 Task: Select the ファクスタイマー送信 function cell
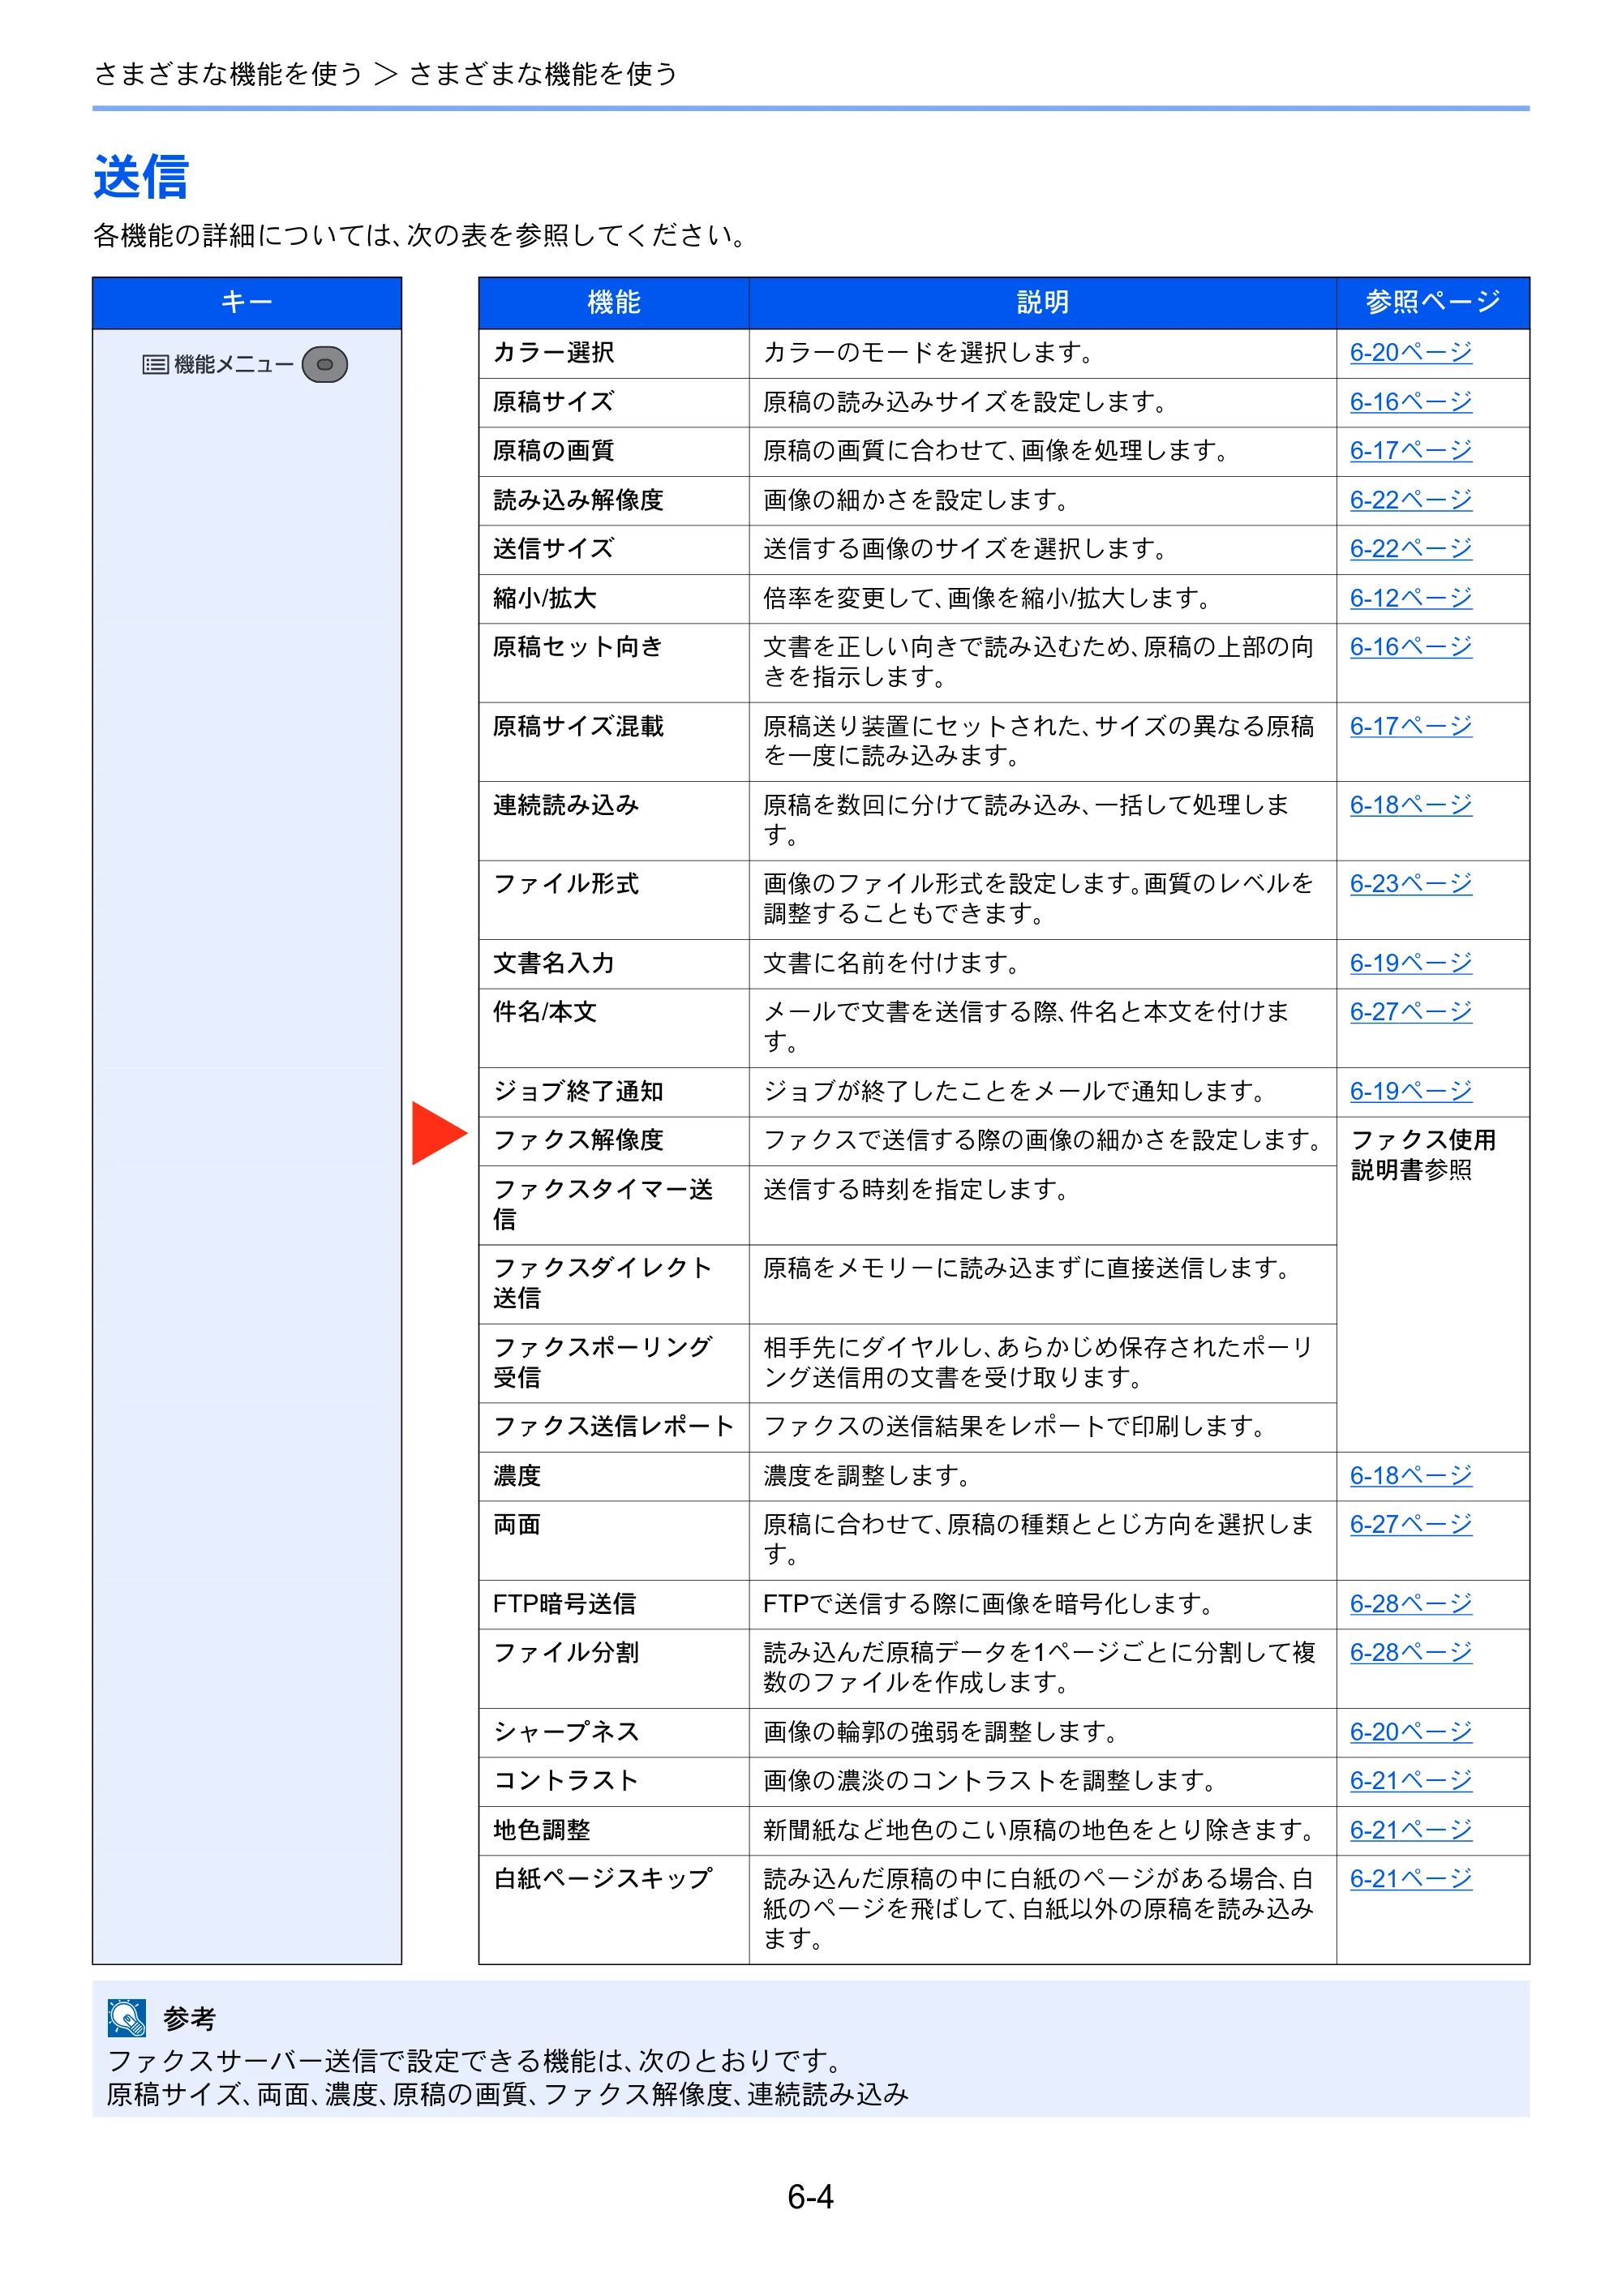[x=614, y=1204]
